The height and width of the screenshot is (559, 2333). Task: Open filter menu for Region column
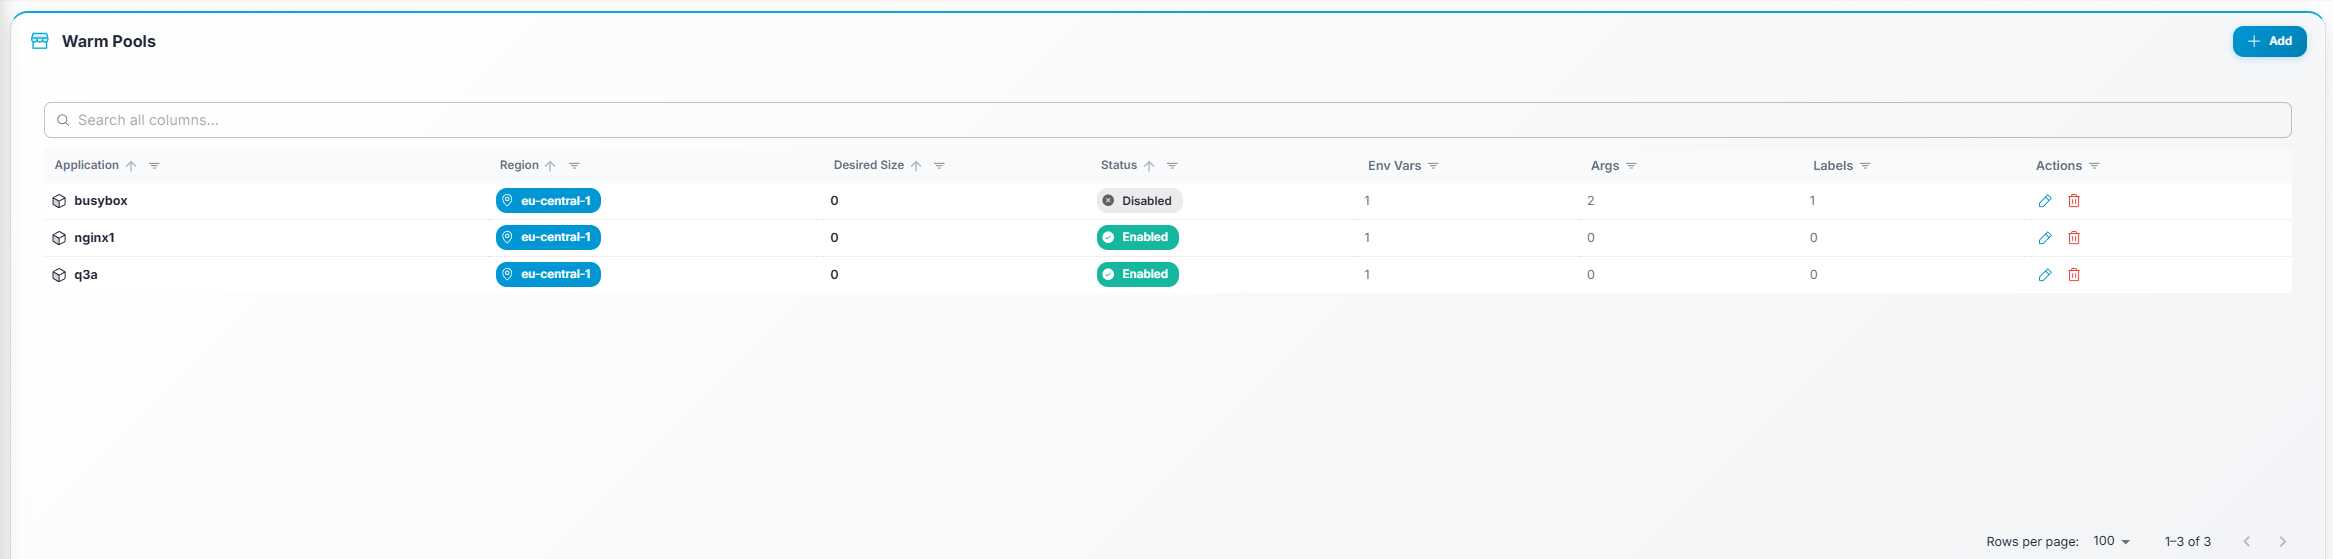click(x=574, y=166)
